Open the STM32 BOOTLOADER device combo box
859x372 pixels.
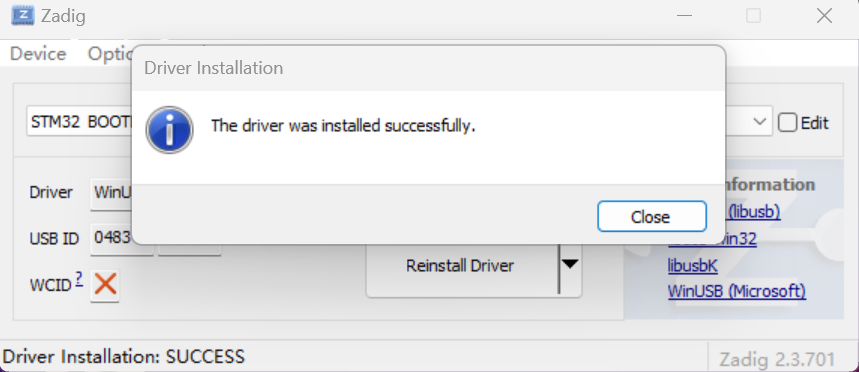399,122
